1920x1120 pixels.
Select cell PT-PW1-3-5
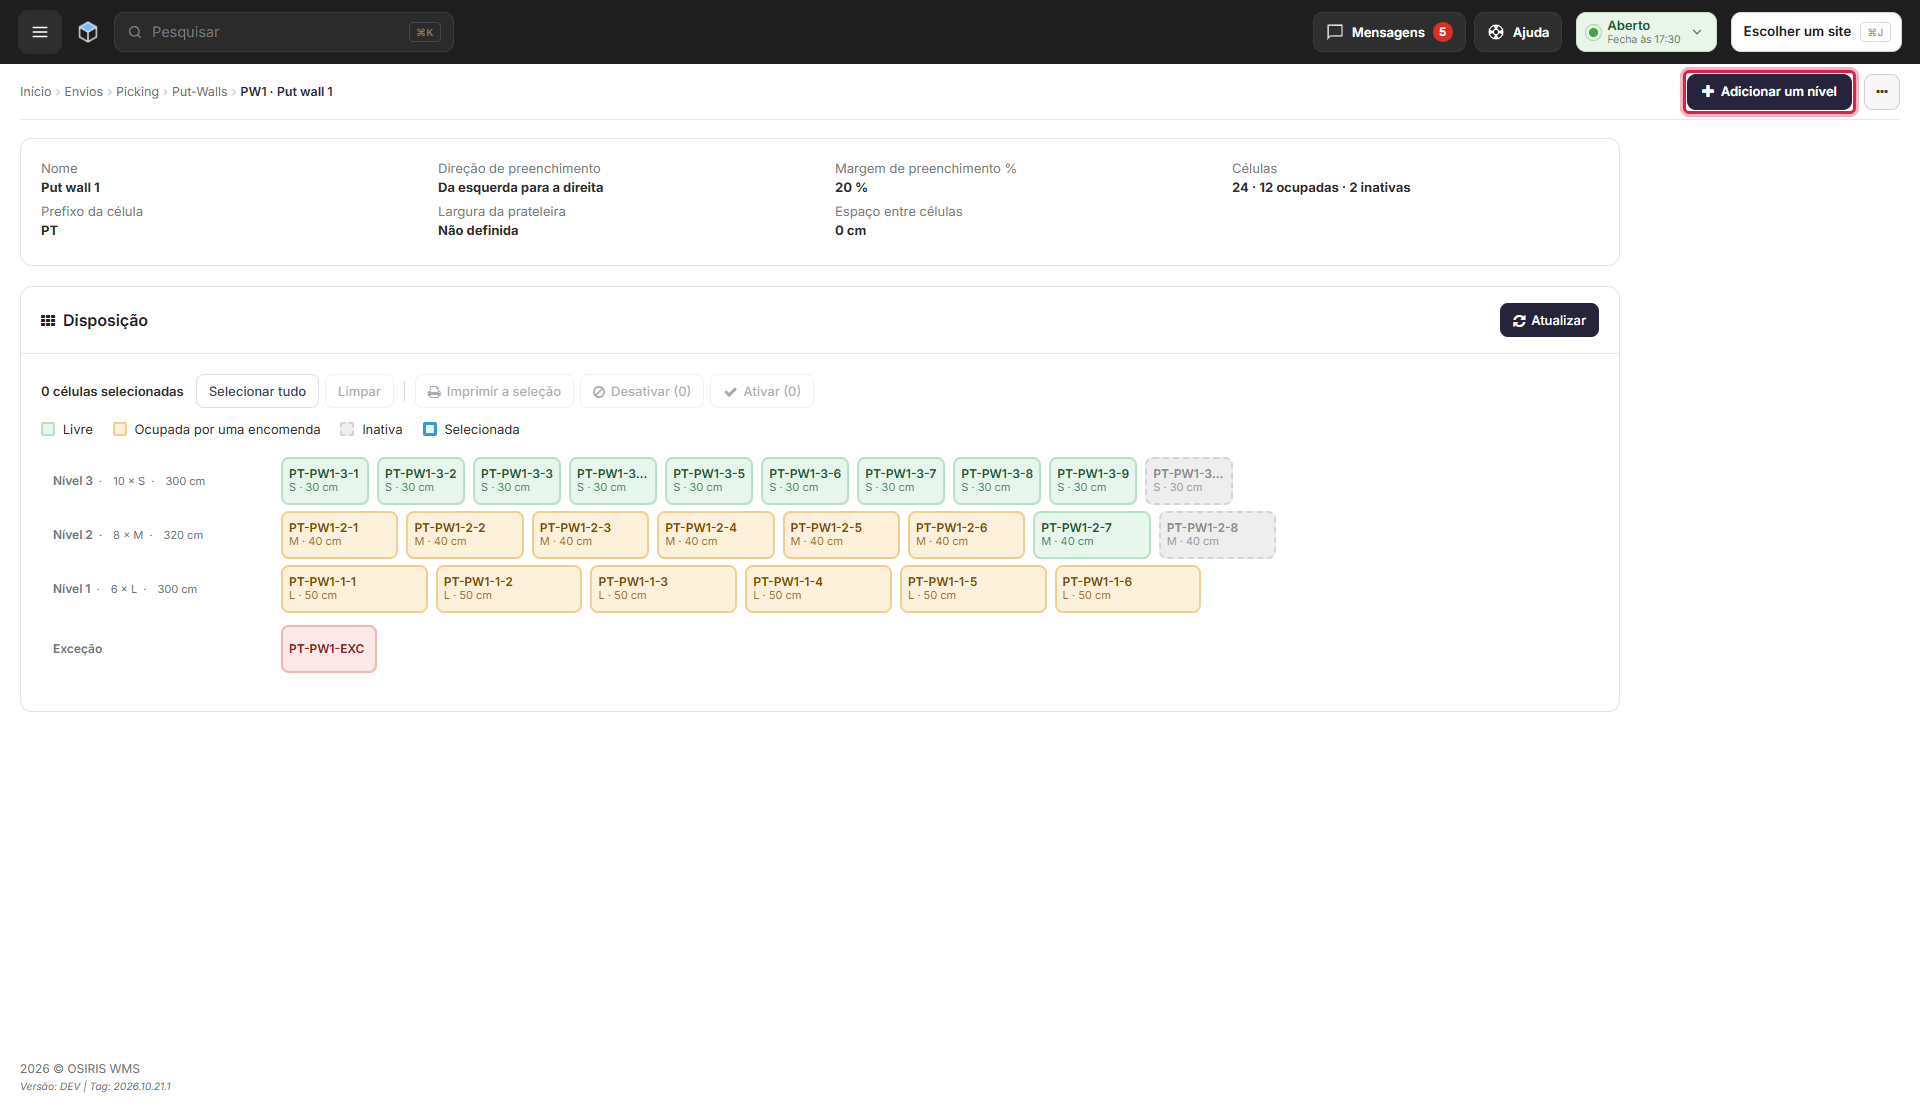click(x=709, y=481)
